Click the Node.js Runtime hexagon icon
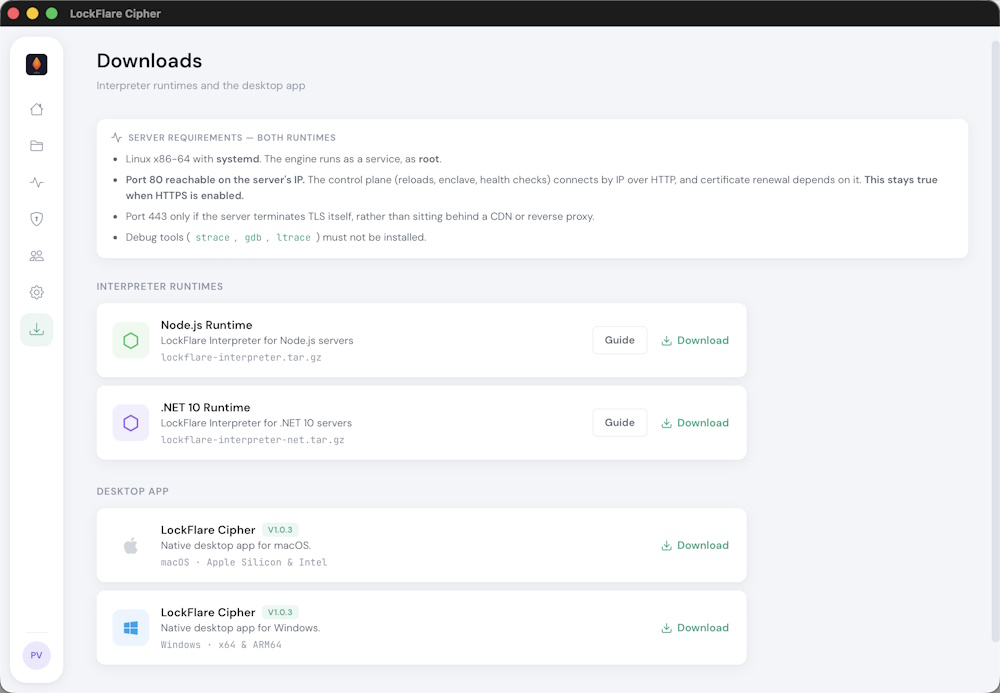 click(131, 340)
